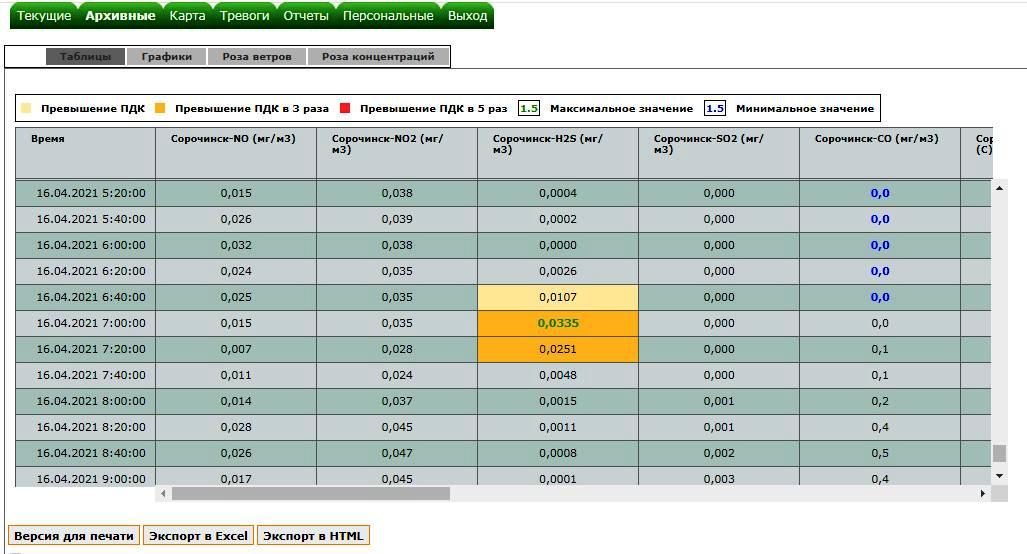Click Версия для печати button
1027x554 pixels.
(73, 536)
